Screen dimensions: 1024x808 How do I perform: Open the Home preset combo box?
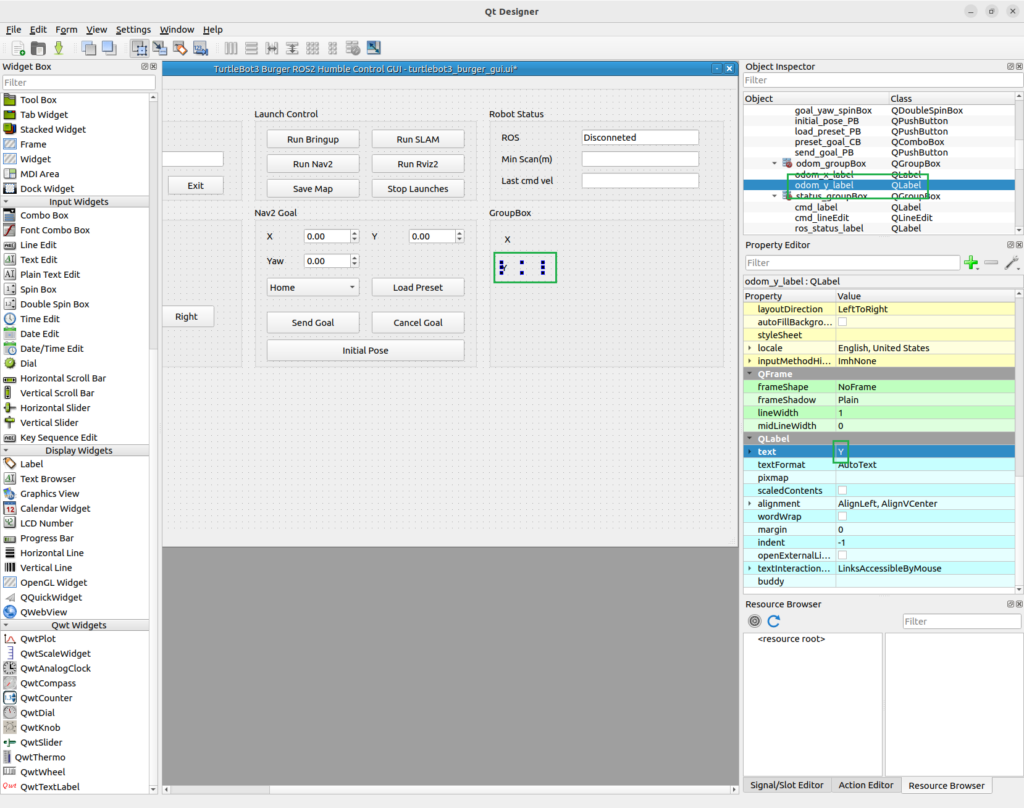(313, 287)
